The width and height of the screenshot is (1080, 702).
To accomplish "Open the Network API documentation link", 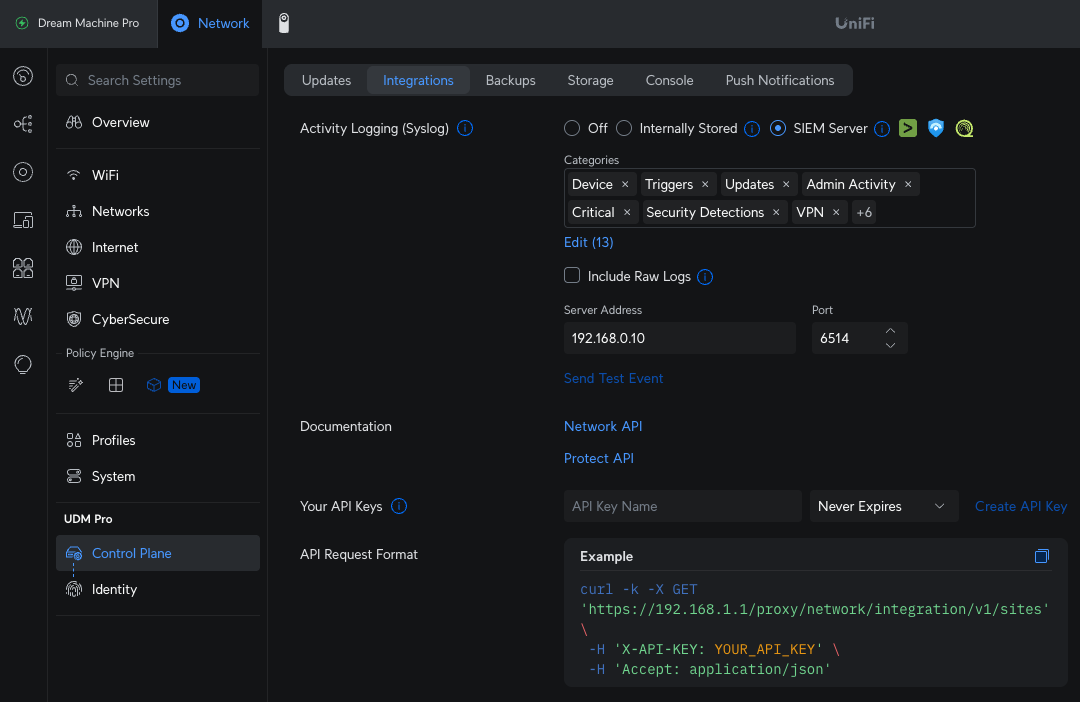I will 603,426.
